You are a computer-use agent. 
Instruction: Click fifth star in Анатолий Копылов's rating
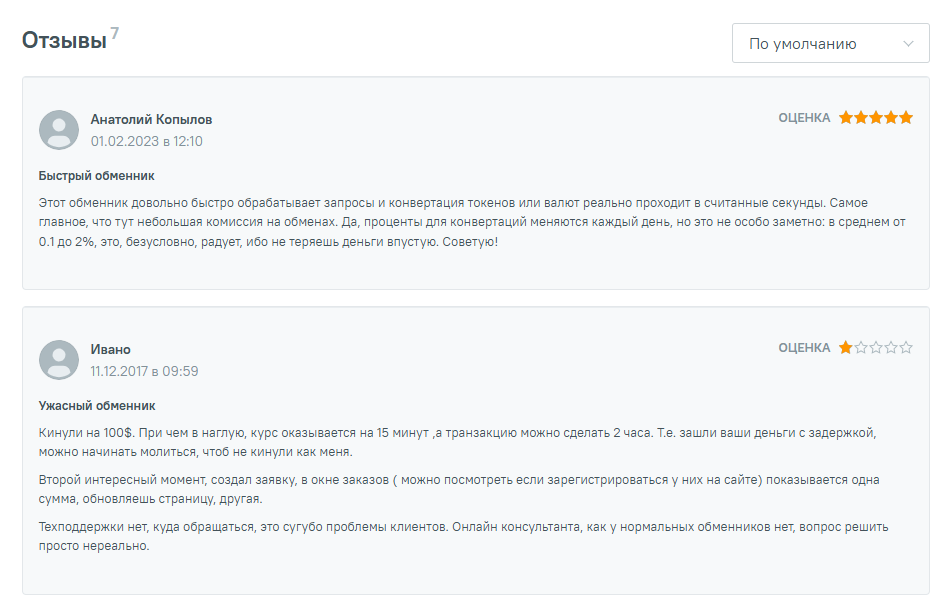click(906, 118)
